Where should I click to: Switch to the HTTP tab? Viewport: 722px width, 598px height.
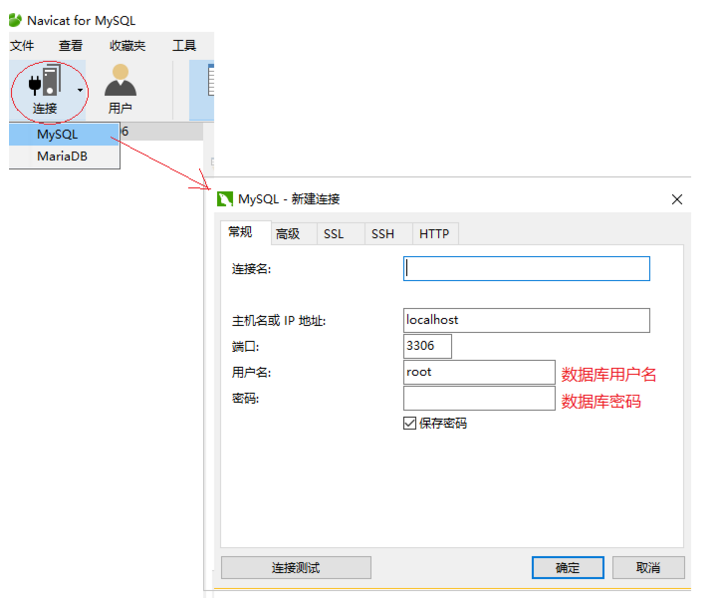435,234
